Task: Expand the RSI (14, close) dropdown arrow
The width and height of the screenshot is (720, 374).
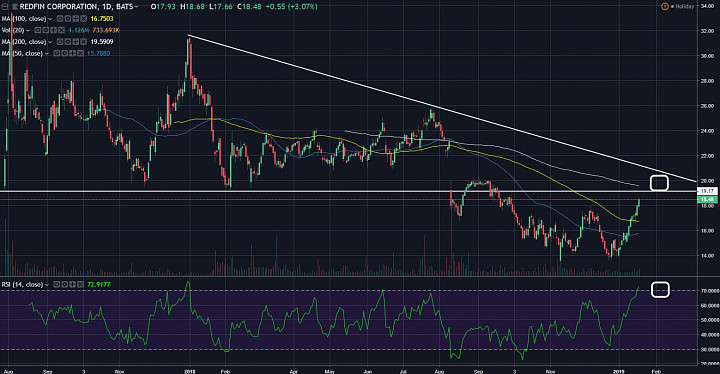Action: point(46,285)
